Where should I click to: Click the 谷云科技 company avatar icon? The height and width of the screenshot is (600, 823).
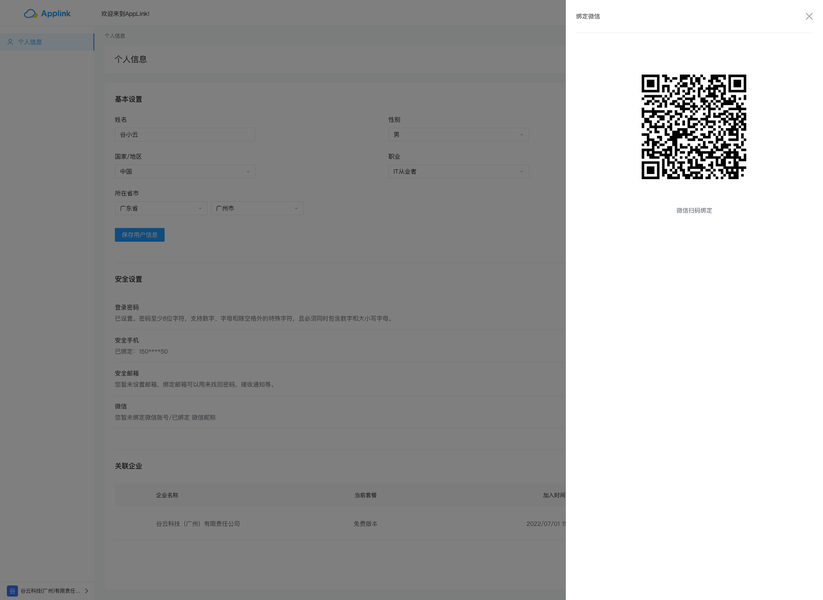click(12, 591)
